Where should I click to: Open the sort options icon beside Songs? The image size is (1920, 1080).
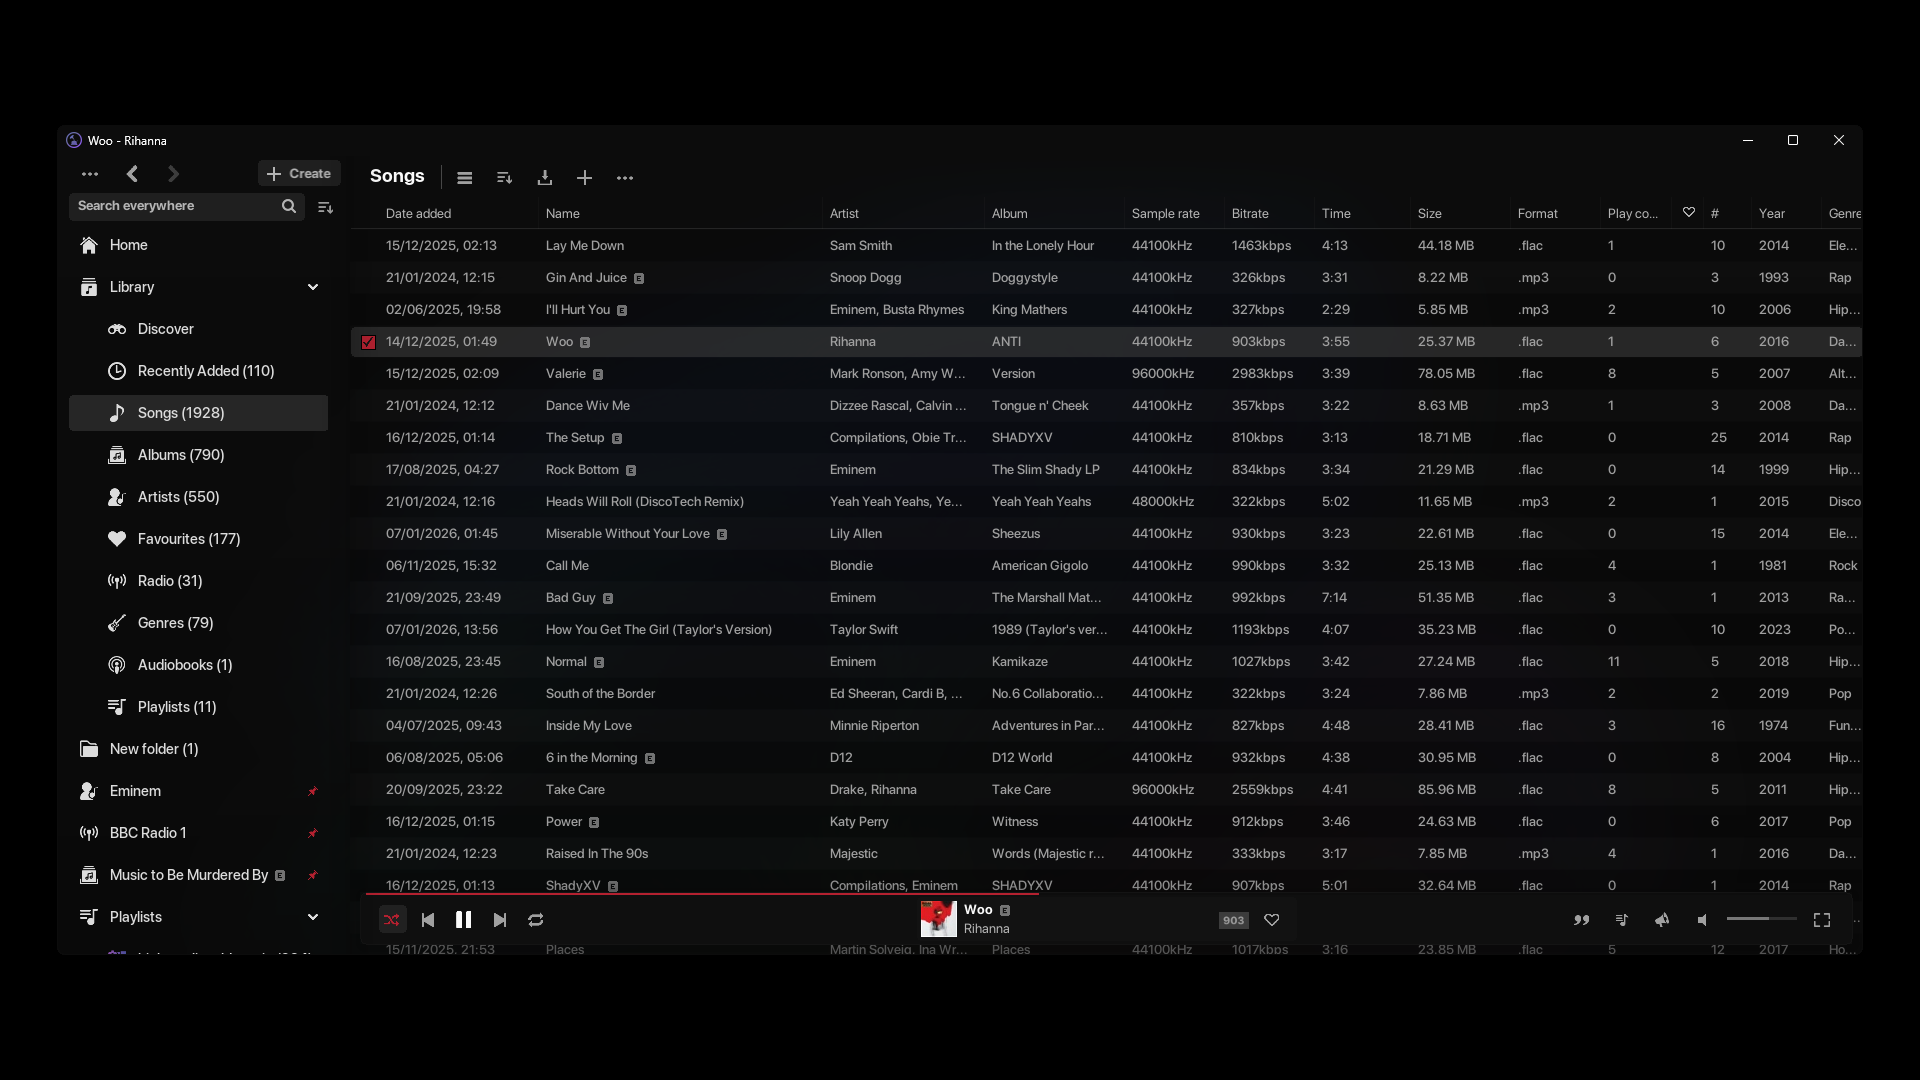[x=505, y=178]
